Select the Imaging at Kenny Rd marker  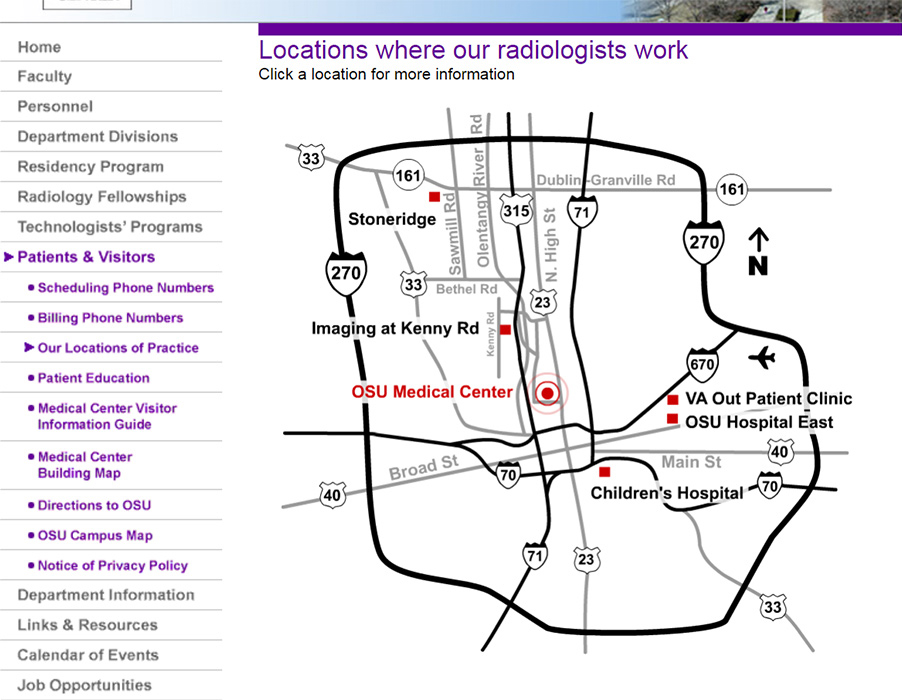click(507, 327)
